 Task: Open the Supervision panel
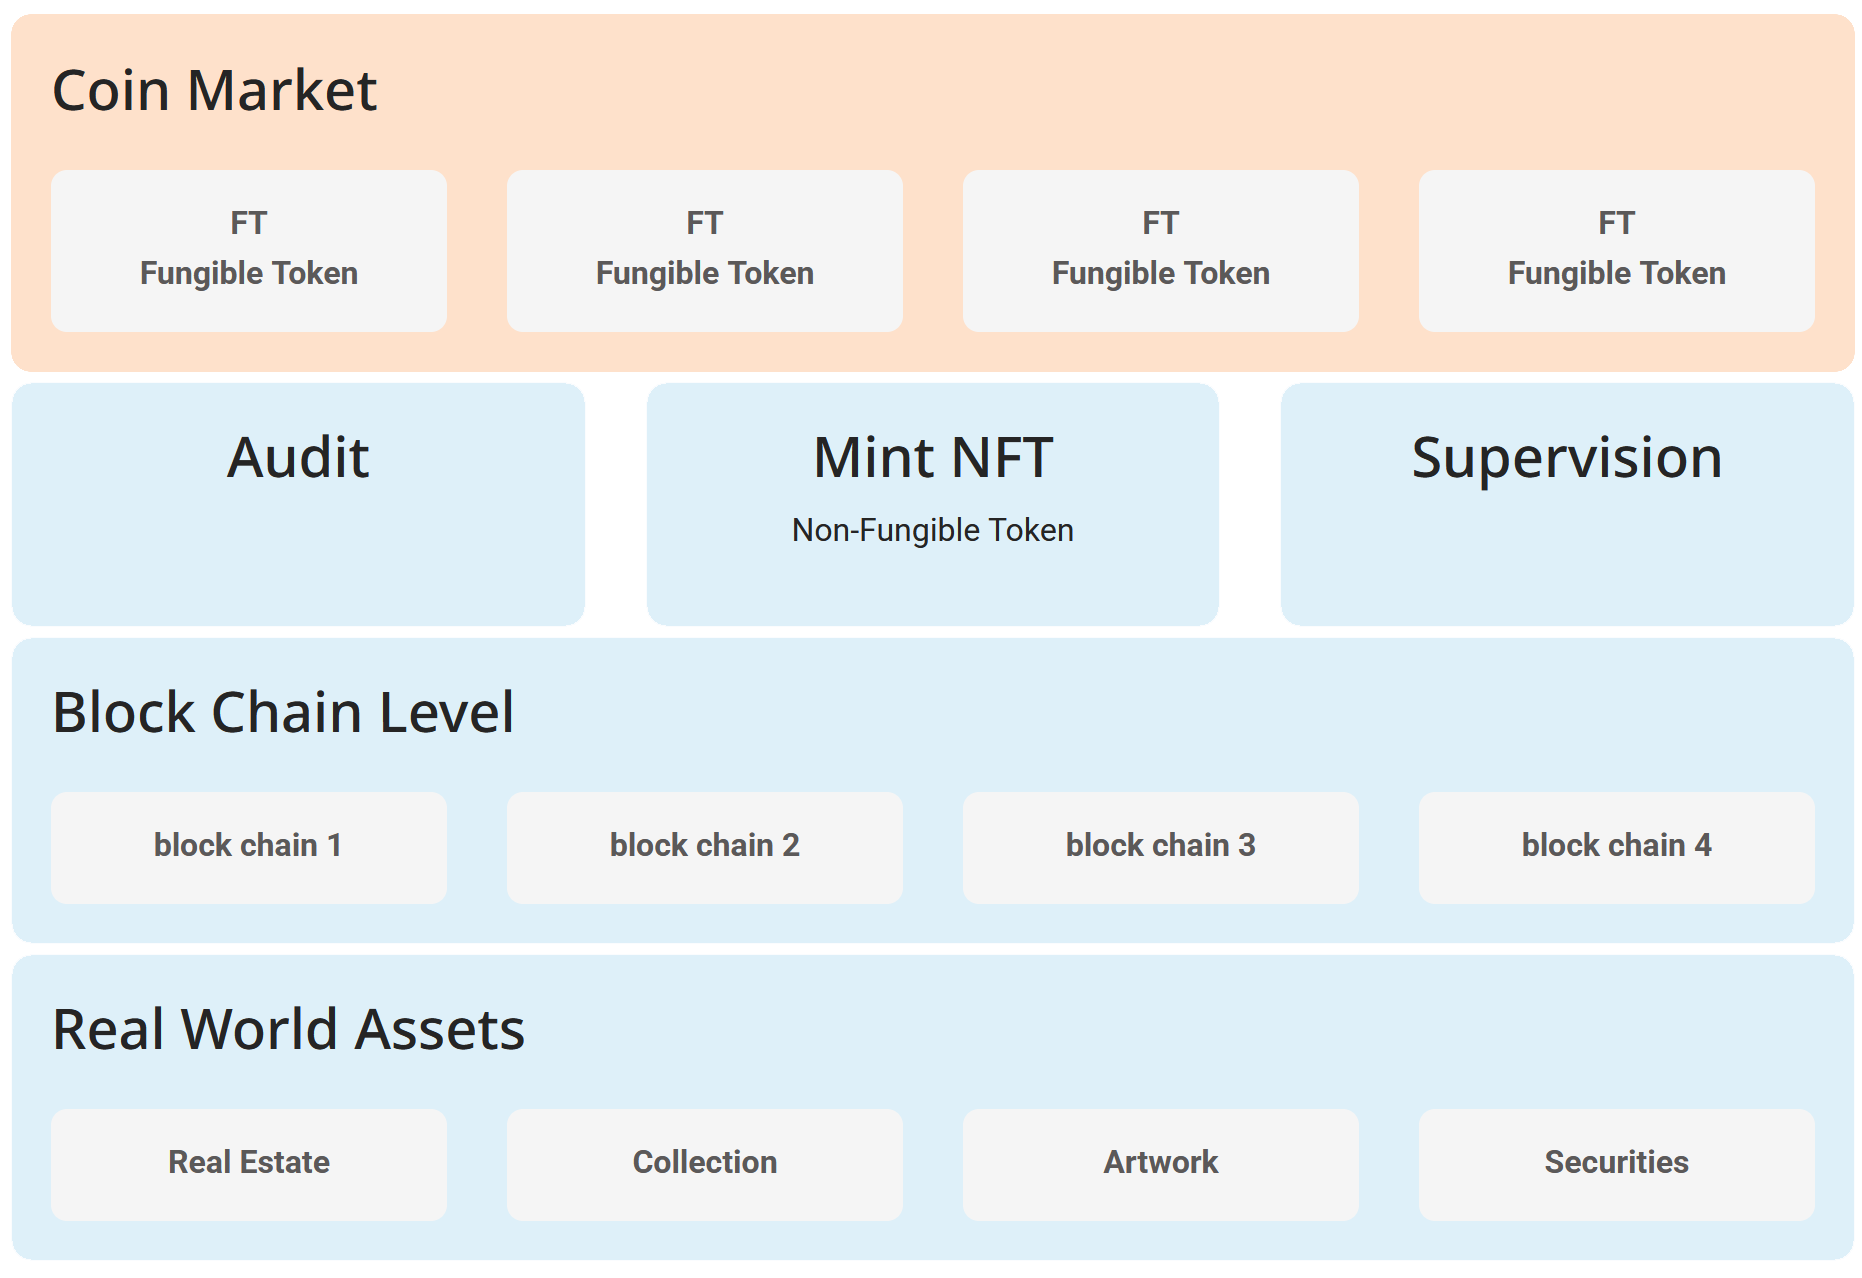point(1566,503)
